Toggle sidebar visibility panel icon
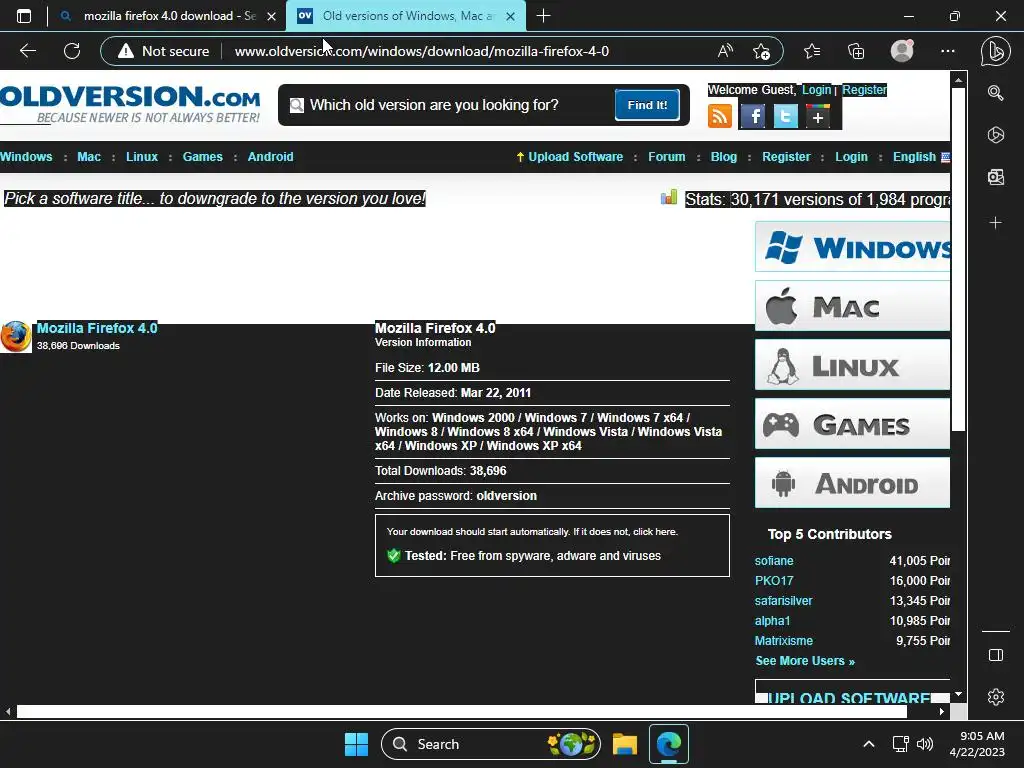 pyautogui.click(x=995, y=655)
